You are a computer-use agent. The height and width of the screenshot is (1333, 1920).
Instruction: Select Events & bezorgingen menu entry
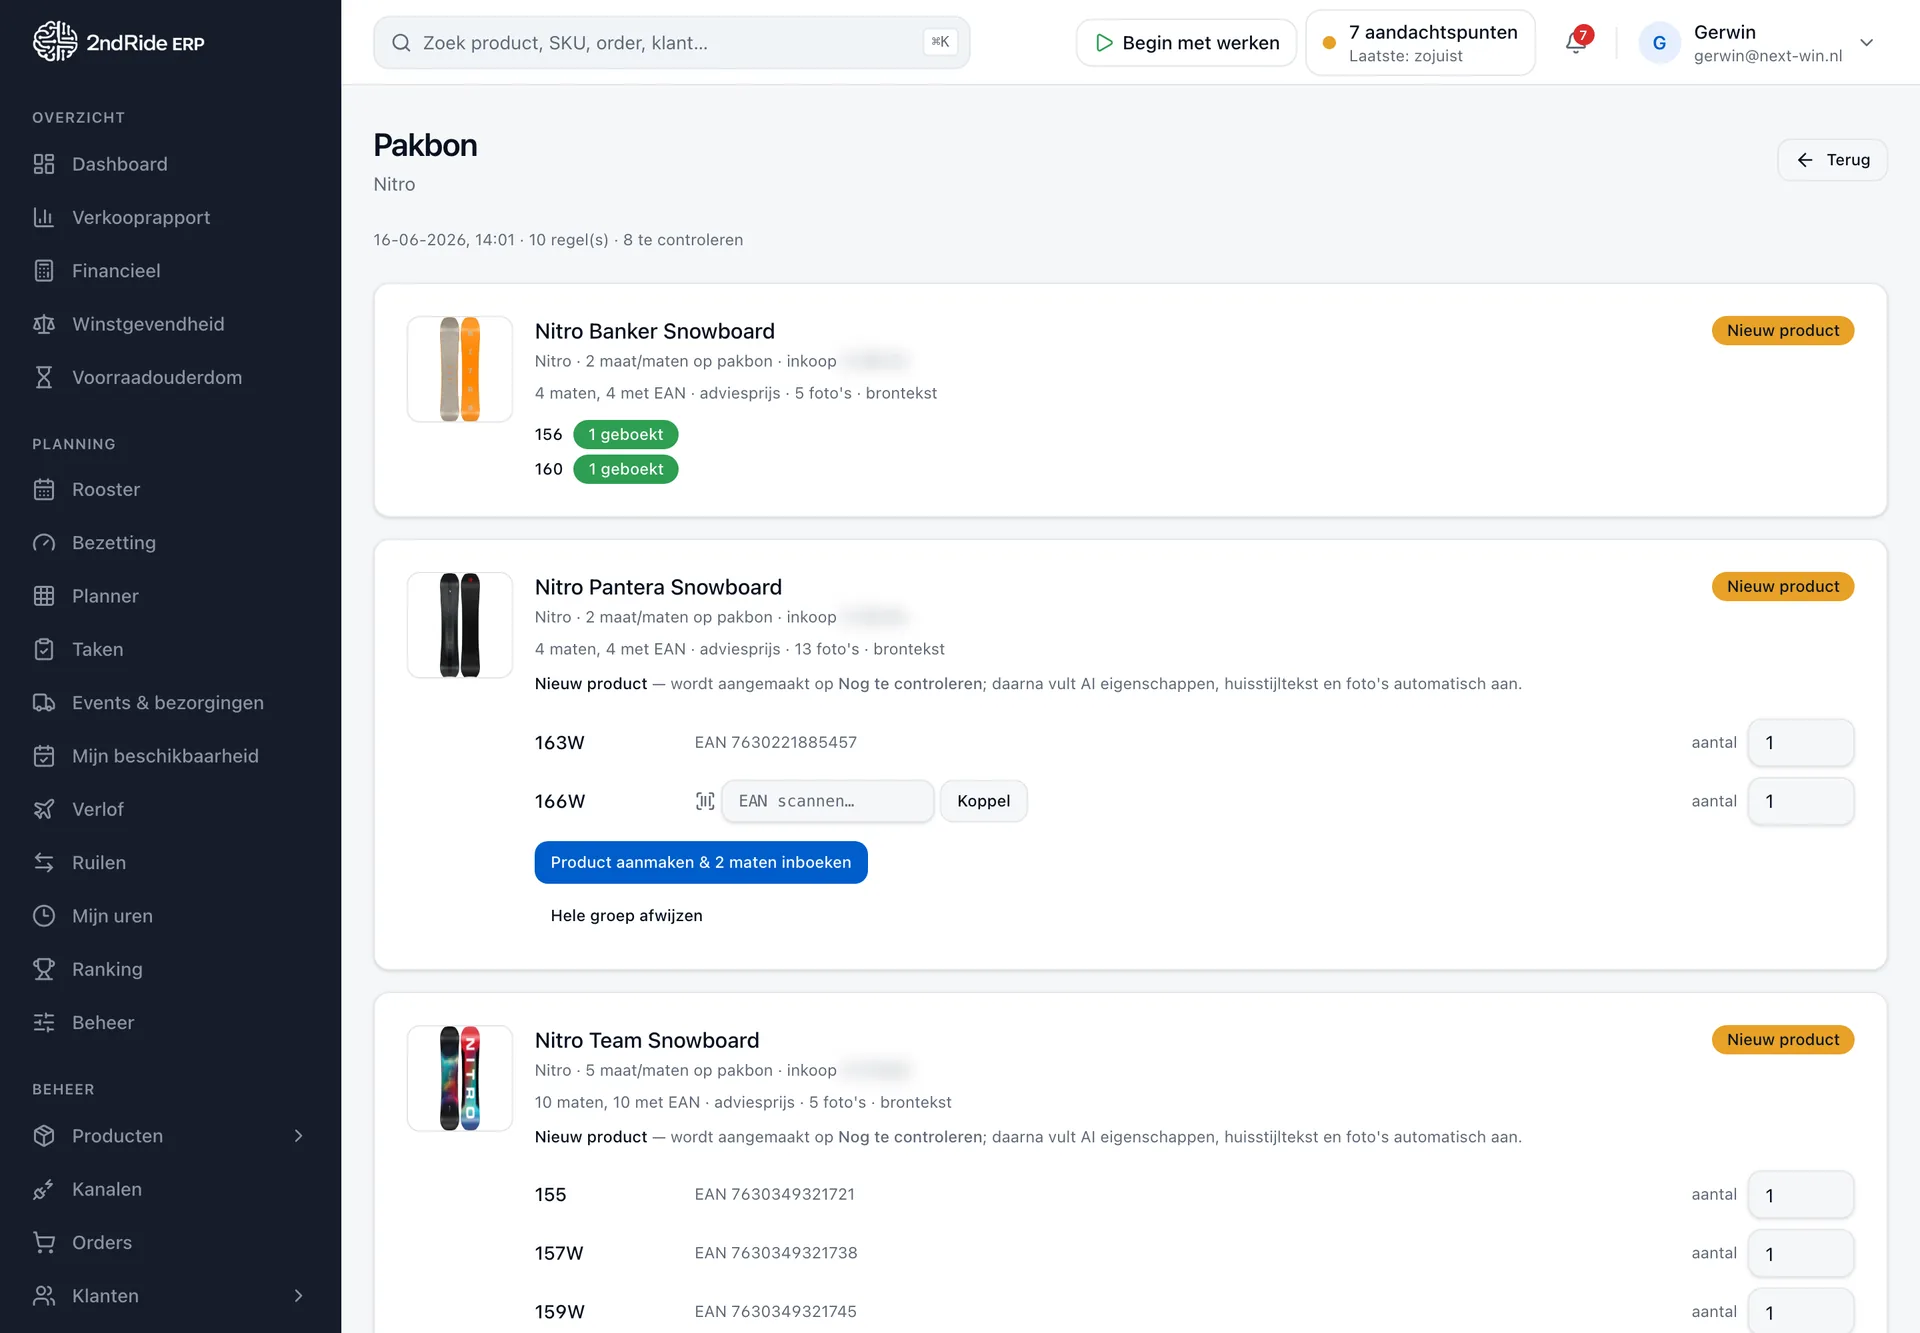(170, 702)
